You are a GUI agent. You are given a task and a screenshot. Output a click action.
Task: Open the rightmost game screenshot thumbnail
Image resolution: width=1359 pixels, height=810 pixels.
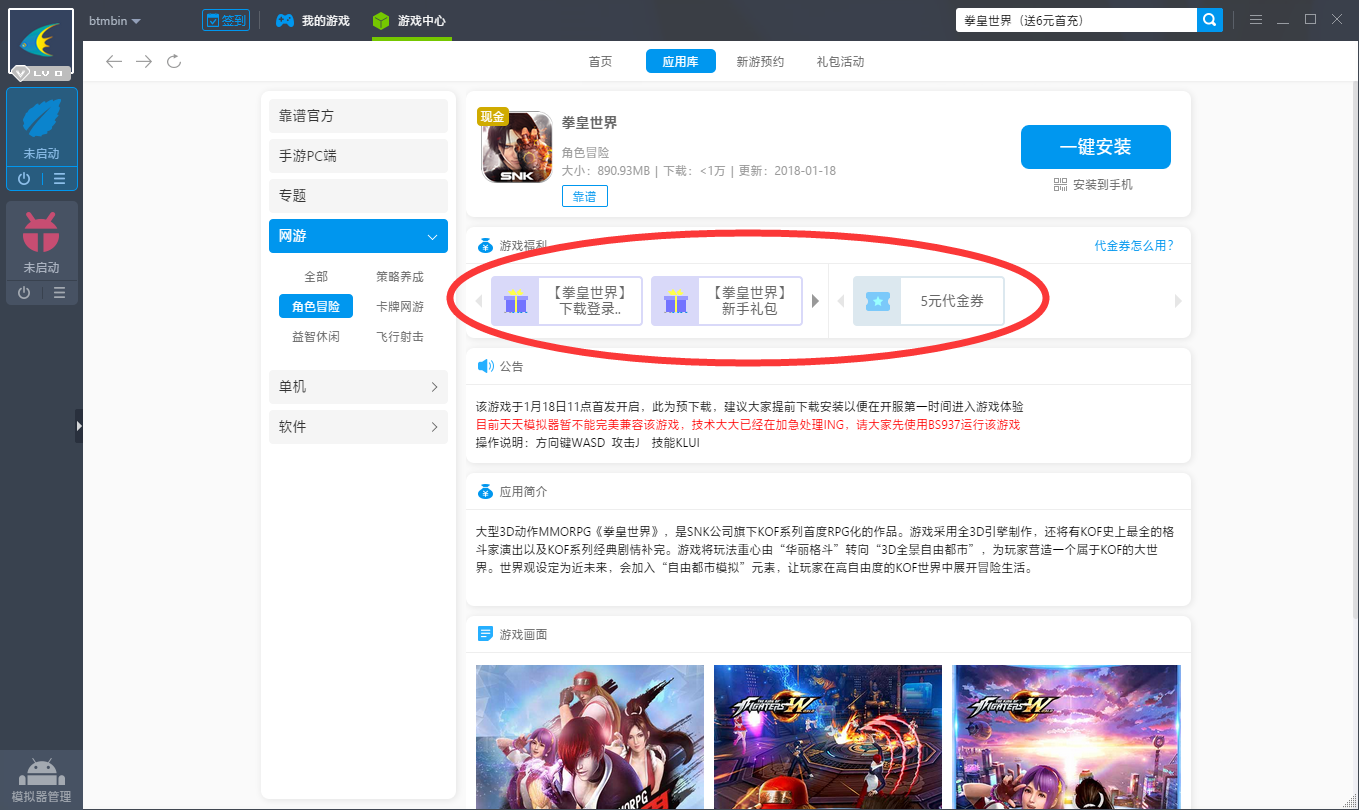click(1066, 737)
